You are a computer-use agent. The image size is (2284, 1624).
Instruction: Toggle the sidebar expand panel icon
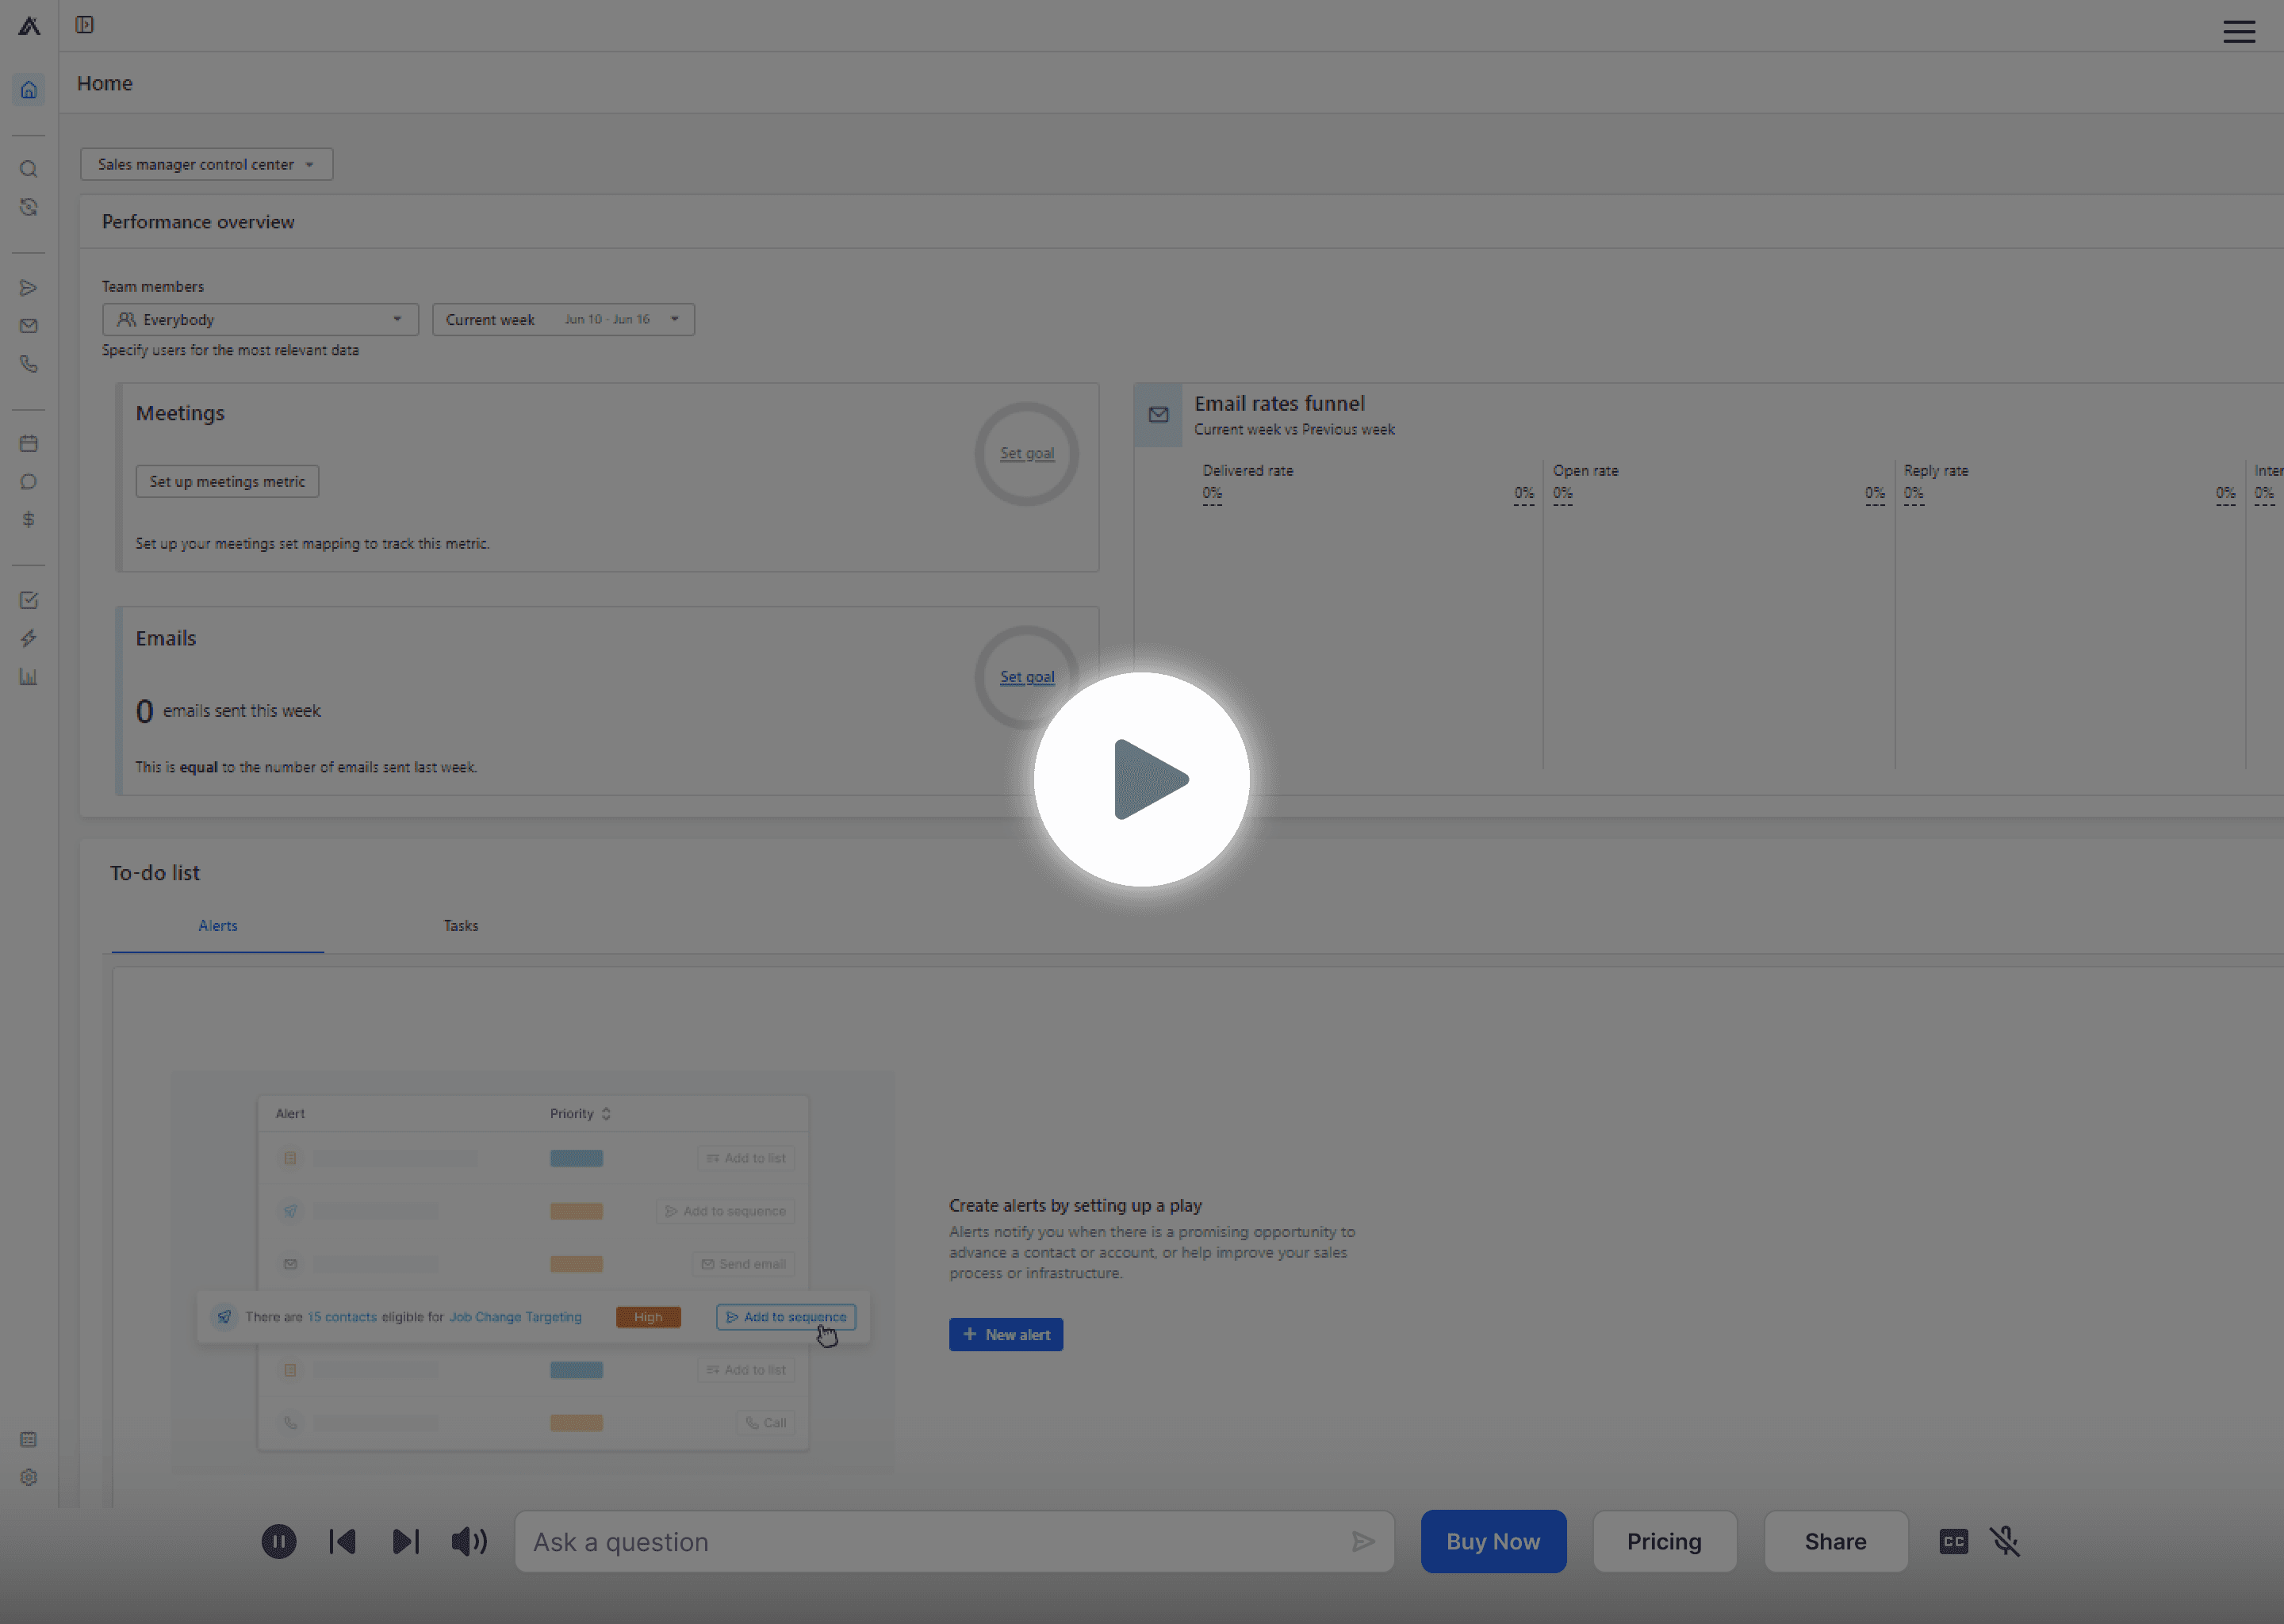(x=85, y=25)
